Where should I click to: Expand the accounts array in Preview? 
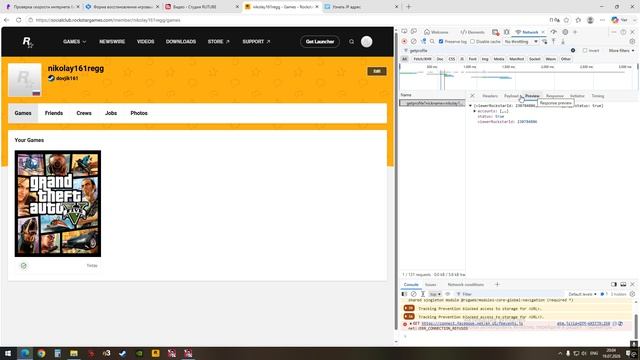pyautogui.click(x=474, y=111)
